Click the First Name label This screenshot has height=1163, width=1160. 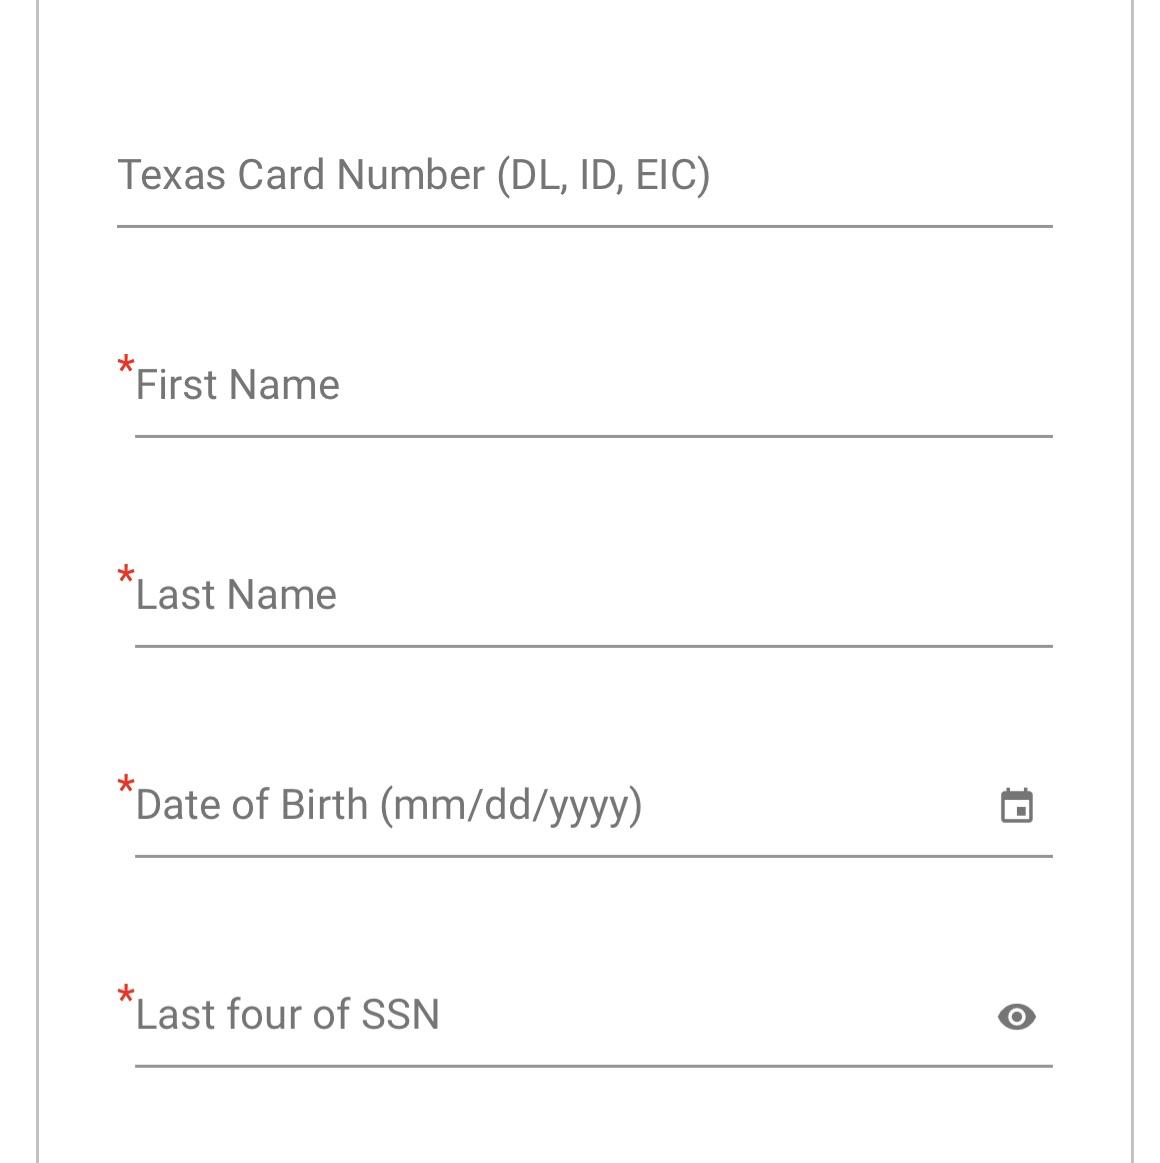237,383
